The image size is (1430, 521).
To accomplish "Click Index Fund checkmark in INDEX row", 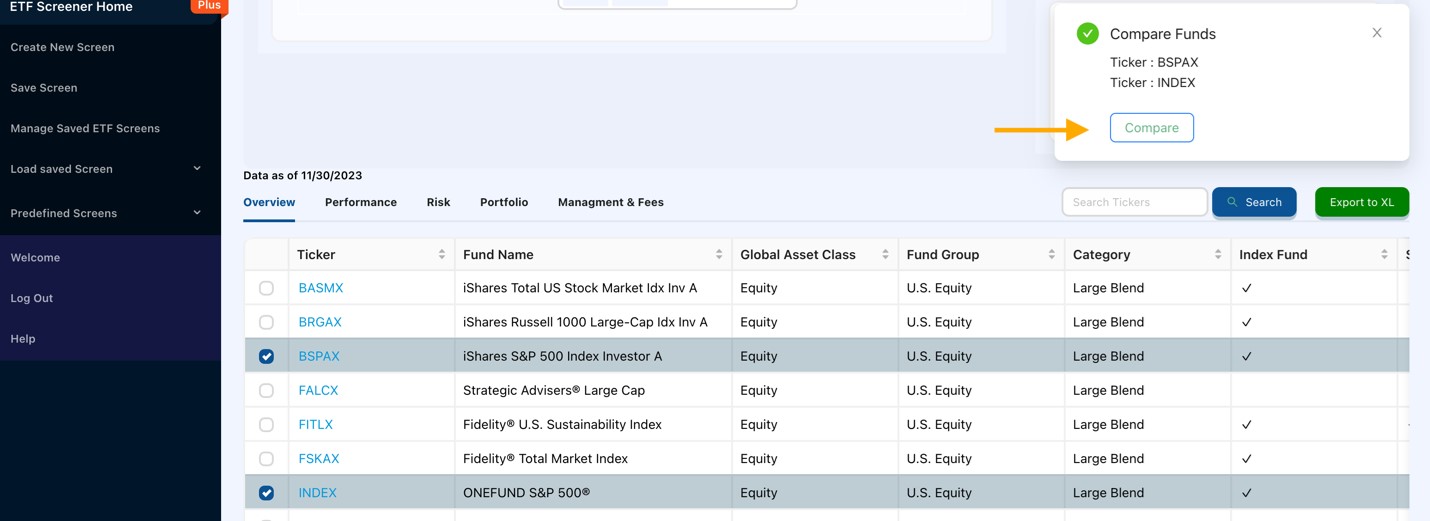I will pyautogui.click(x=1246, y=493).
